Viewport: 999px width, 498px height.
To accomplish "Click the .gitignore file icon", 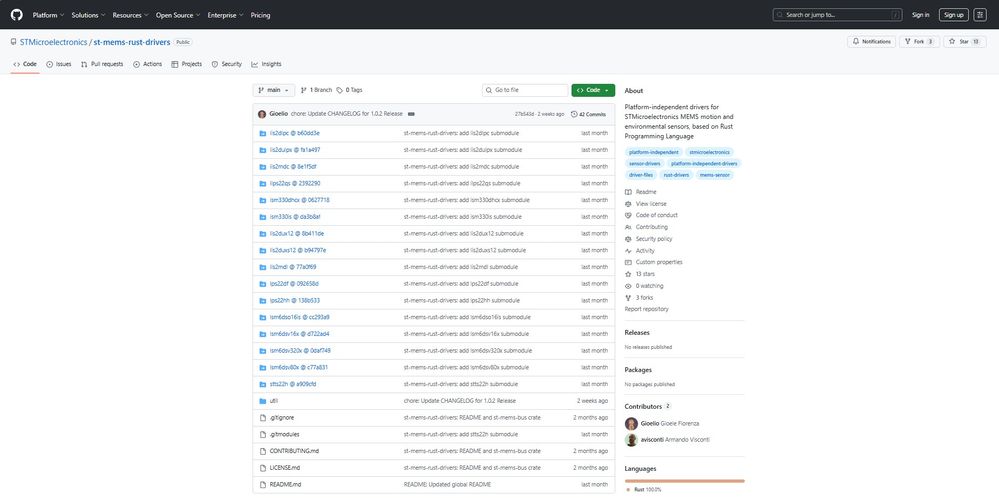I will click(262, 418).
